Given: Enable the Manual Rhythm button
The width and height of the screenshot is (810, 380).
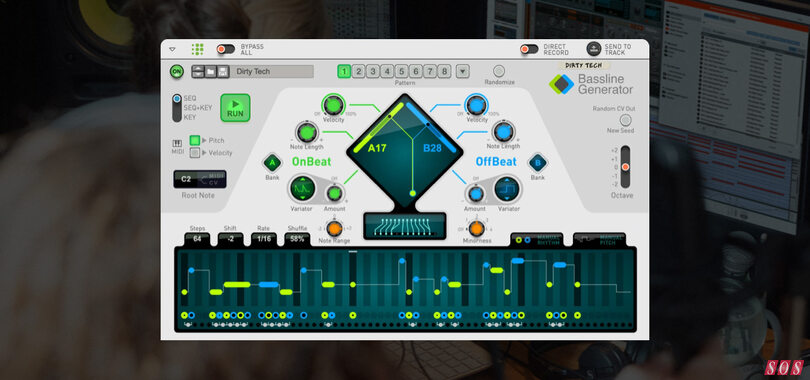Looking at the screenshot, I should tap(537, 240).
